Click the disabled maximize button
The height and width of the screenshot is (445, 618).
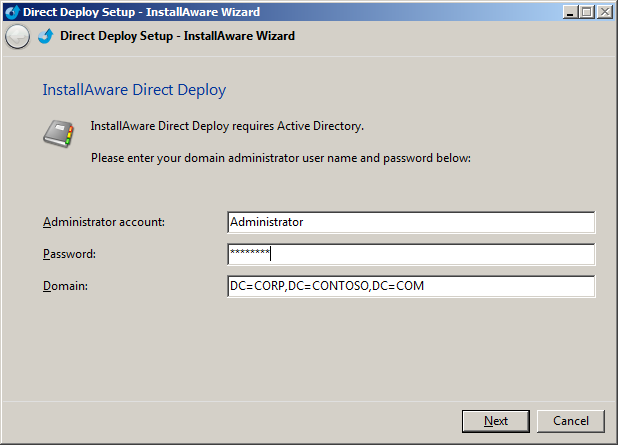tap(586, 12)
